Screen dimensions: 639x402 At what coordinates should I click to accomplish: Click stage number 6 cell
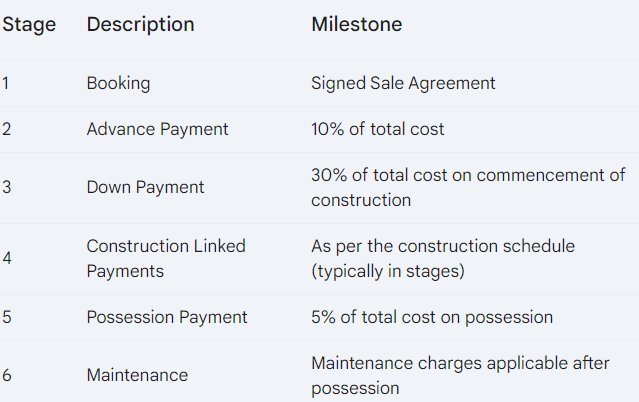pyautogui.click(x=7, y=375)
